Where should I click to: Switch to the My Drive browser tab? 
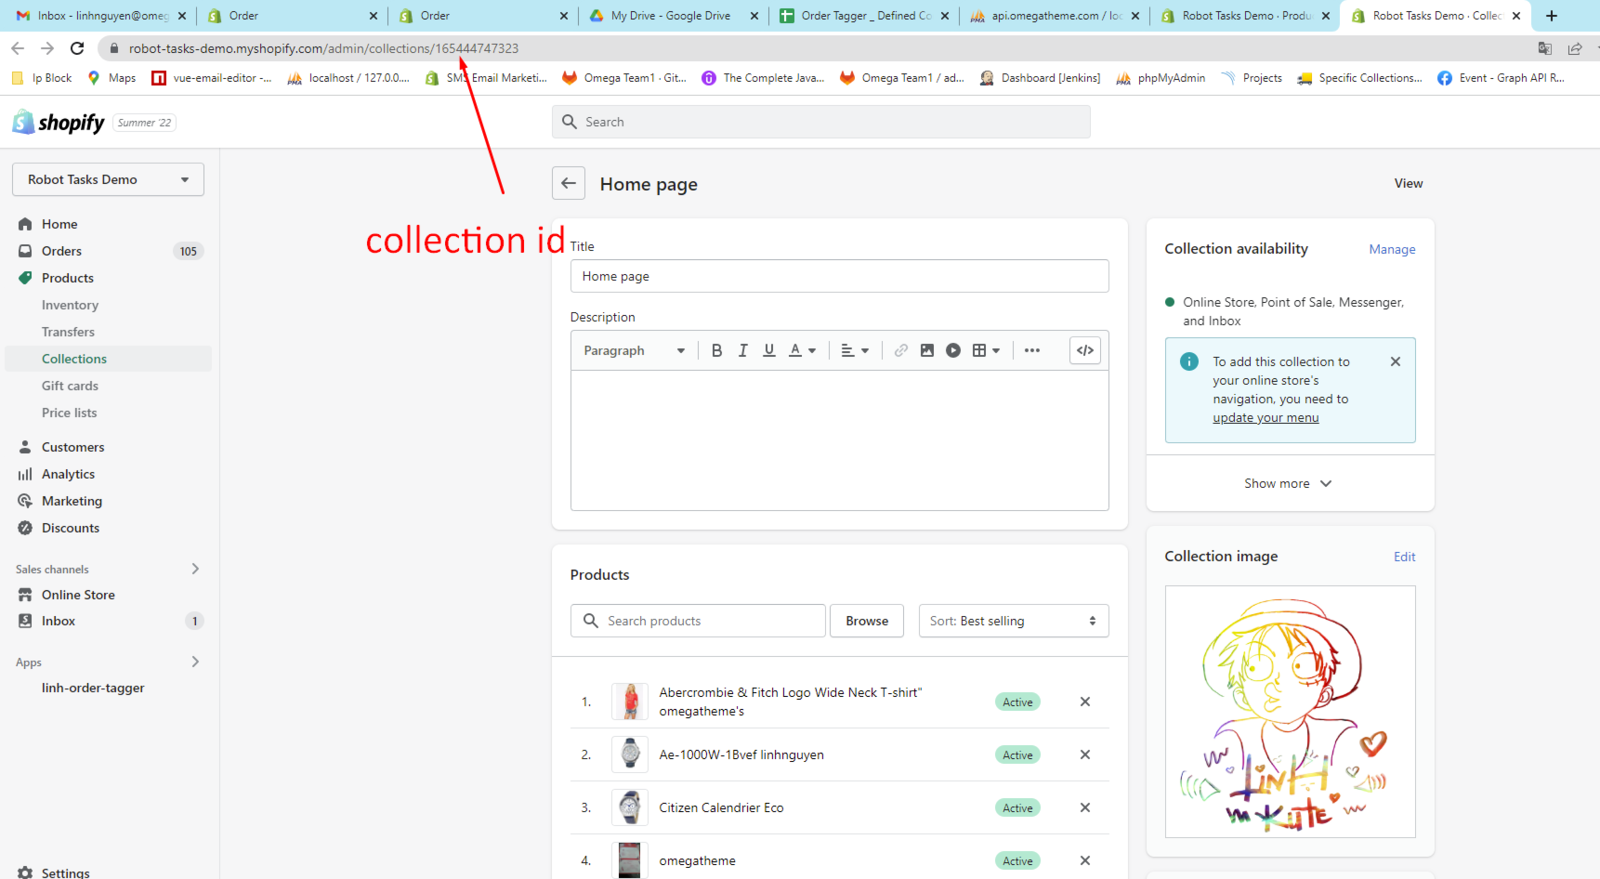pyautogui.click(x=671, y=16)
